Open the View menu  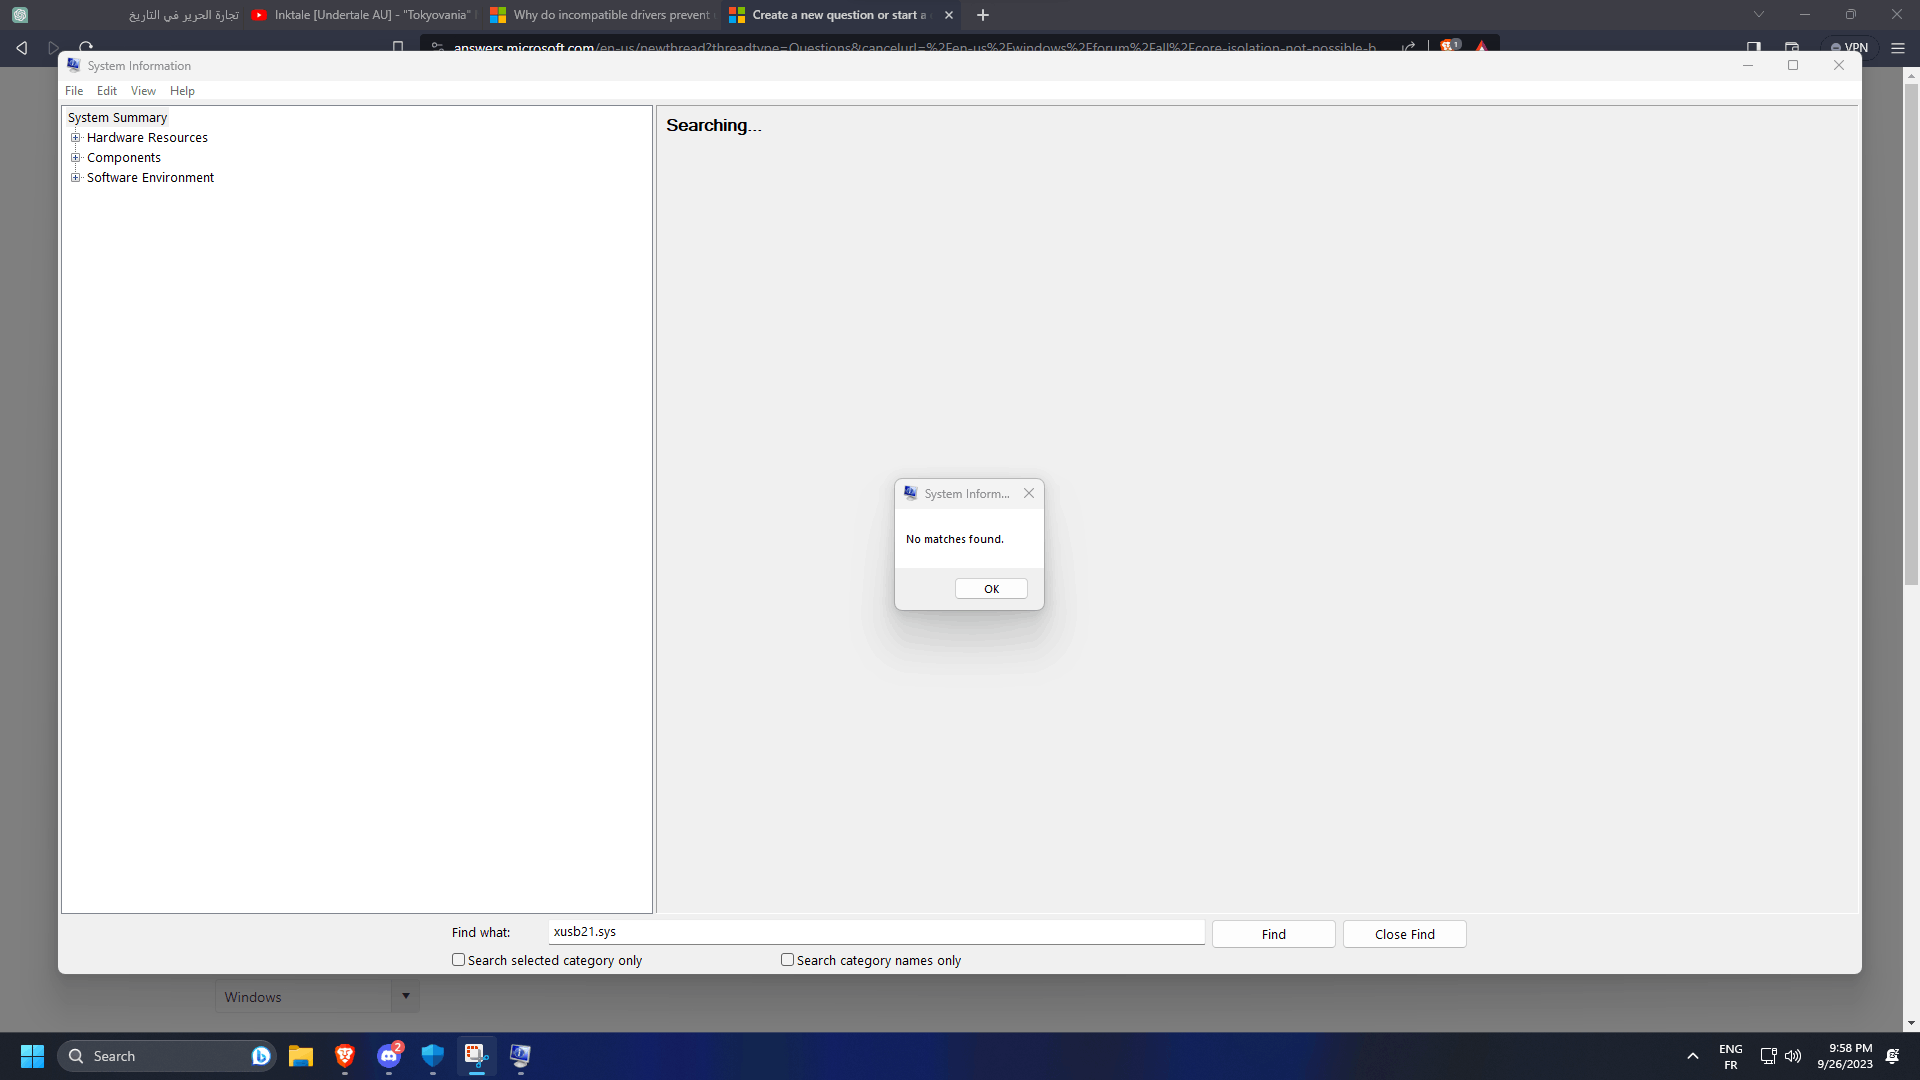click(143, 91)
